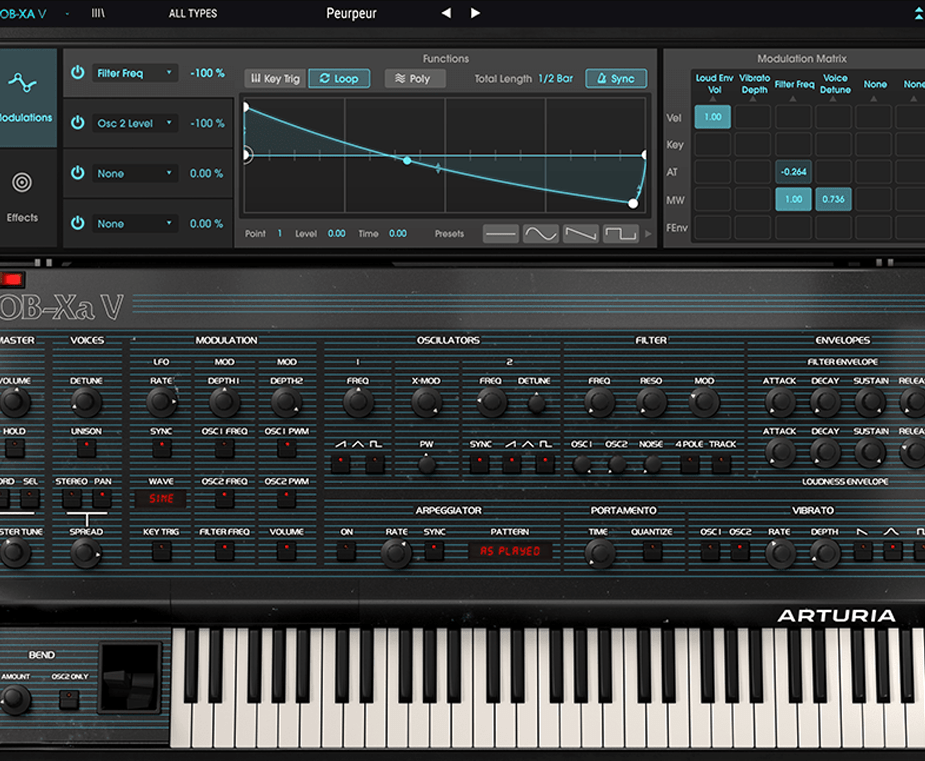
Task: Expand the Total Length 1/2 Bar selector
Action: tap(555, 79)
